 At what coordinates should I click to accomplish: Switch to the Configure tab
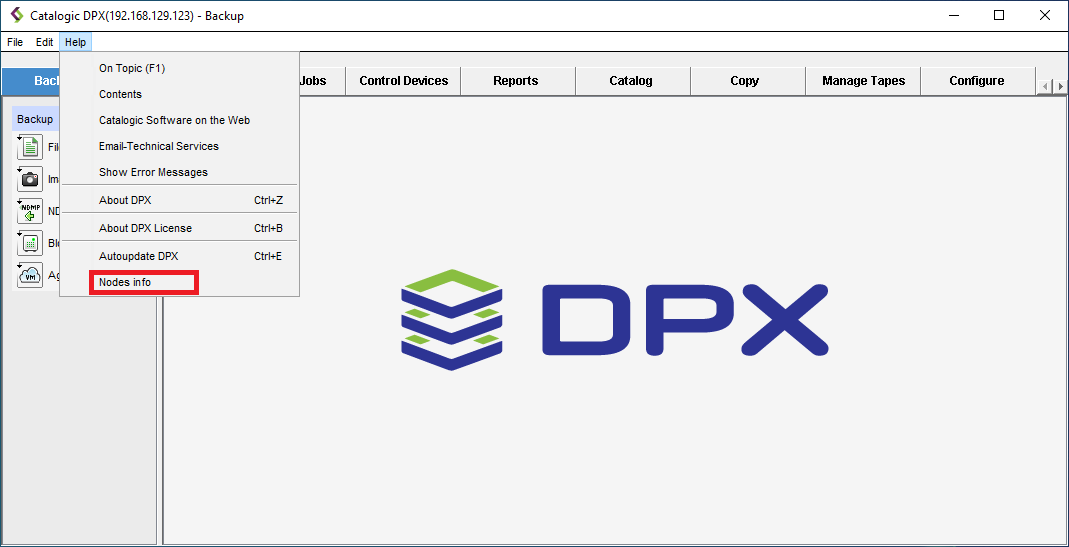click(976, 81)
